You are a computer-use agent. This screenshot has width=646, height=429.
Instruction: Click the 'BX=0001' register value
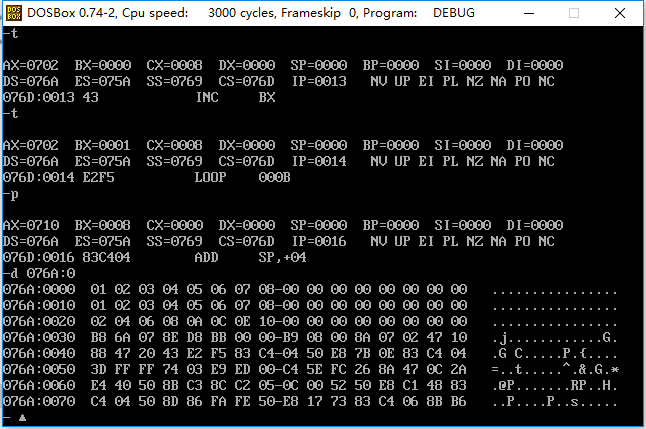pos(103,145)
